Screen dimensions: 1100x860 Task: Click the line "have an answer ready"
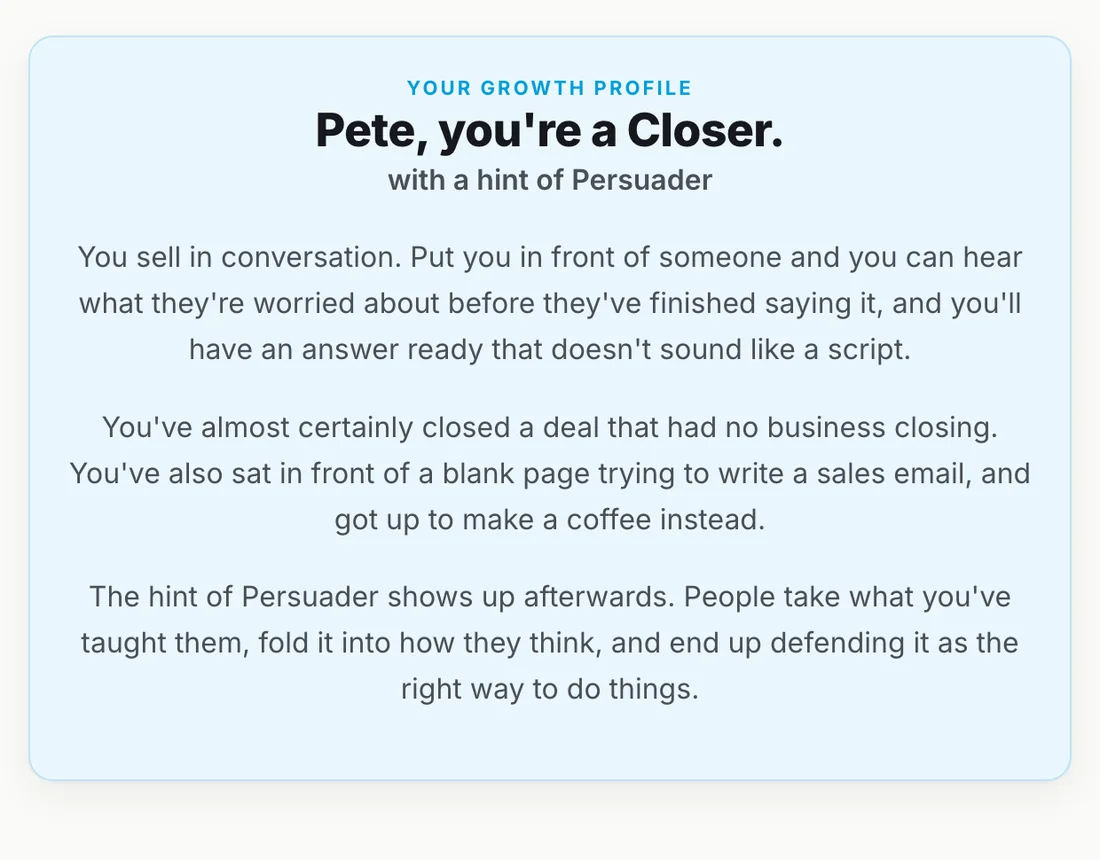(550, 349)
